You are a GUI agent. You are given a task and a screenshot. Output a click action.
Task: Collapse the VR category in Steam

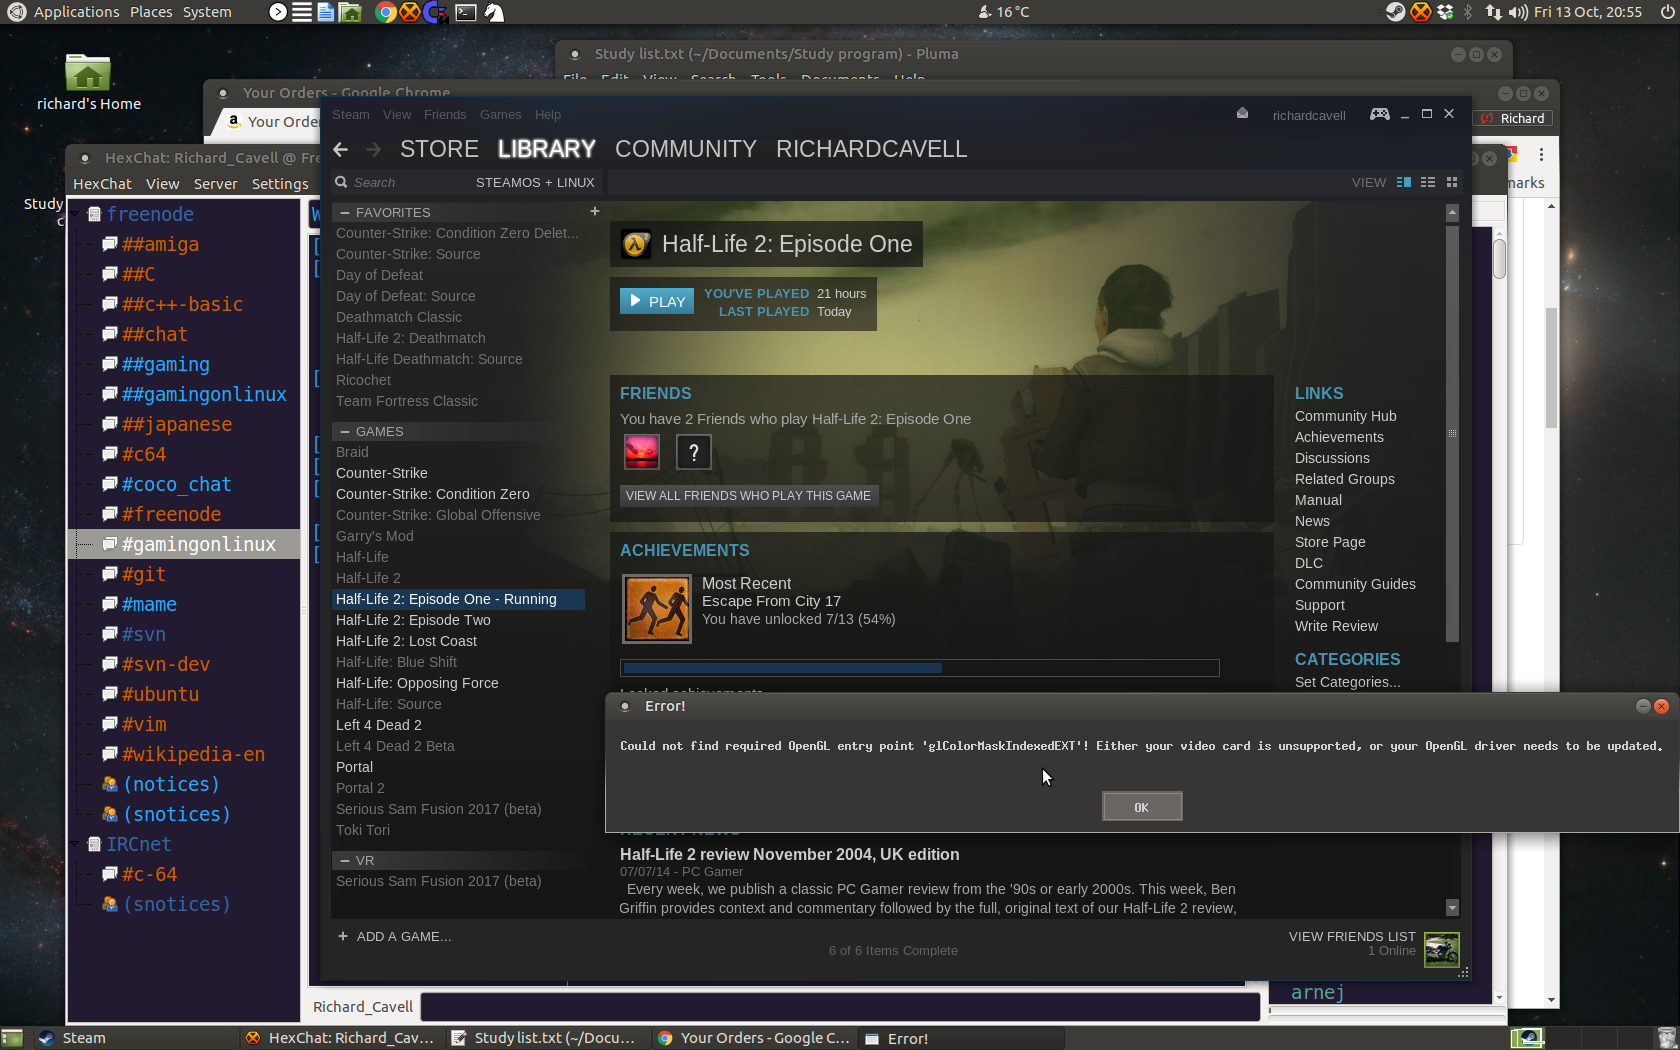345,861
